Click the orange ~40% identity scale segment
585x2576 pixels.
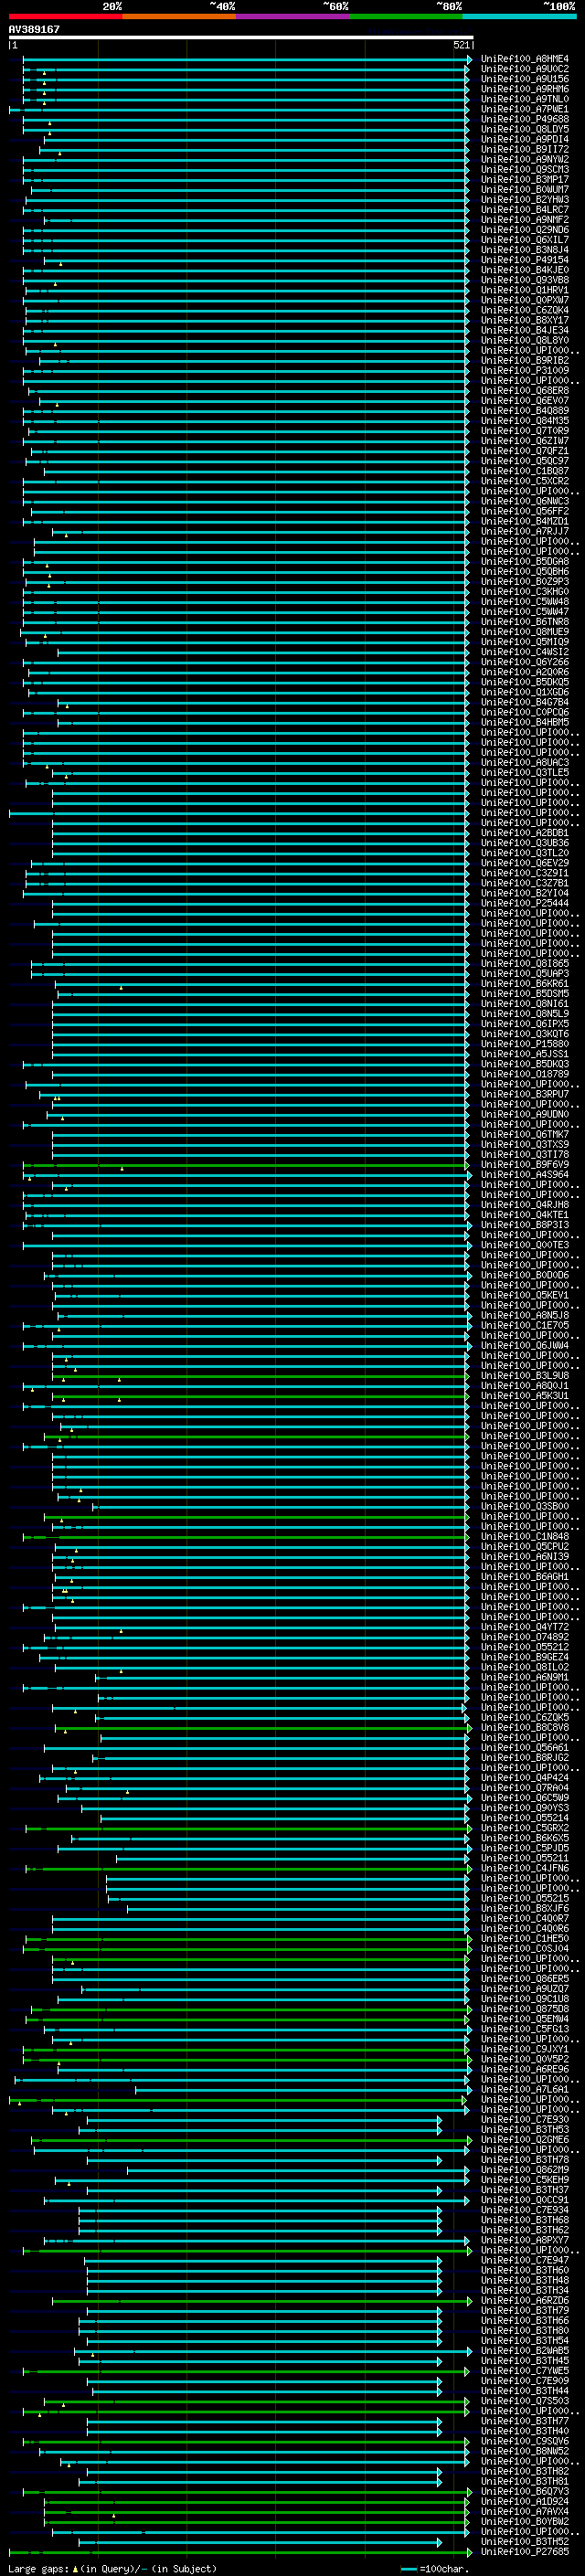click(x=179, y=16)
